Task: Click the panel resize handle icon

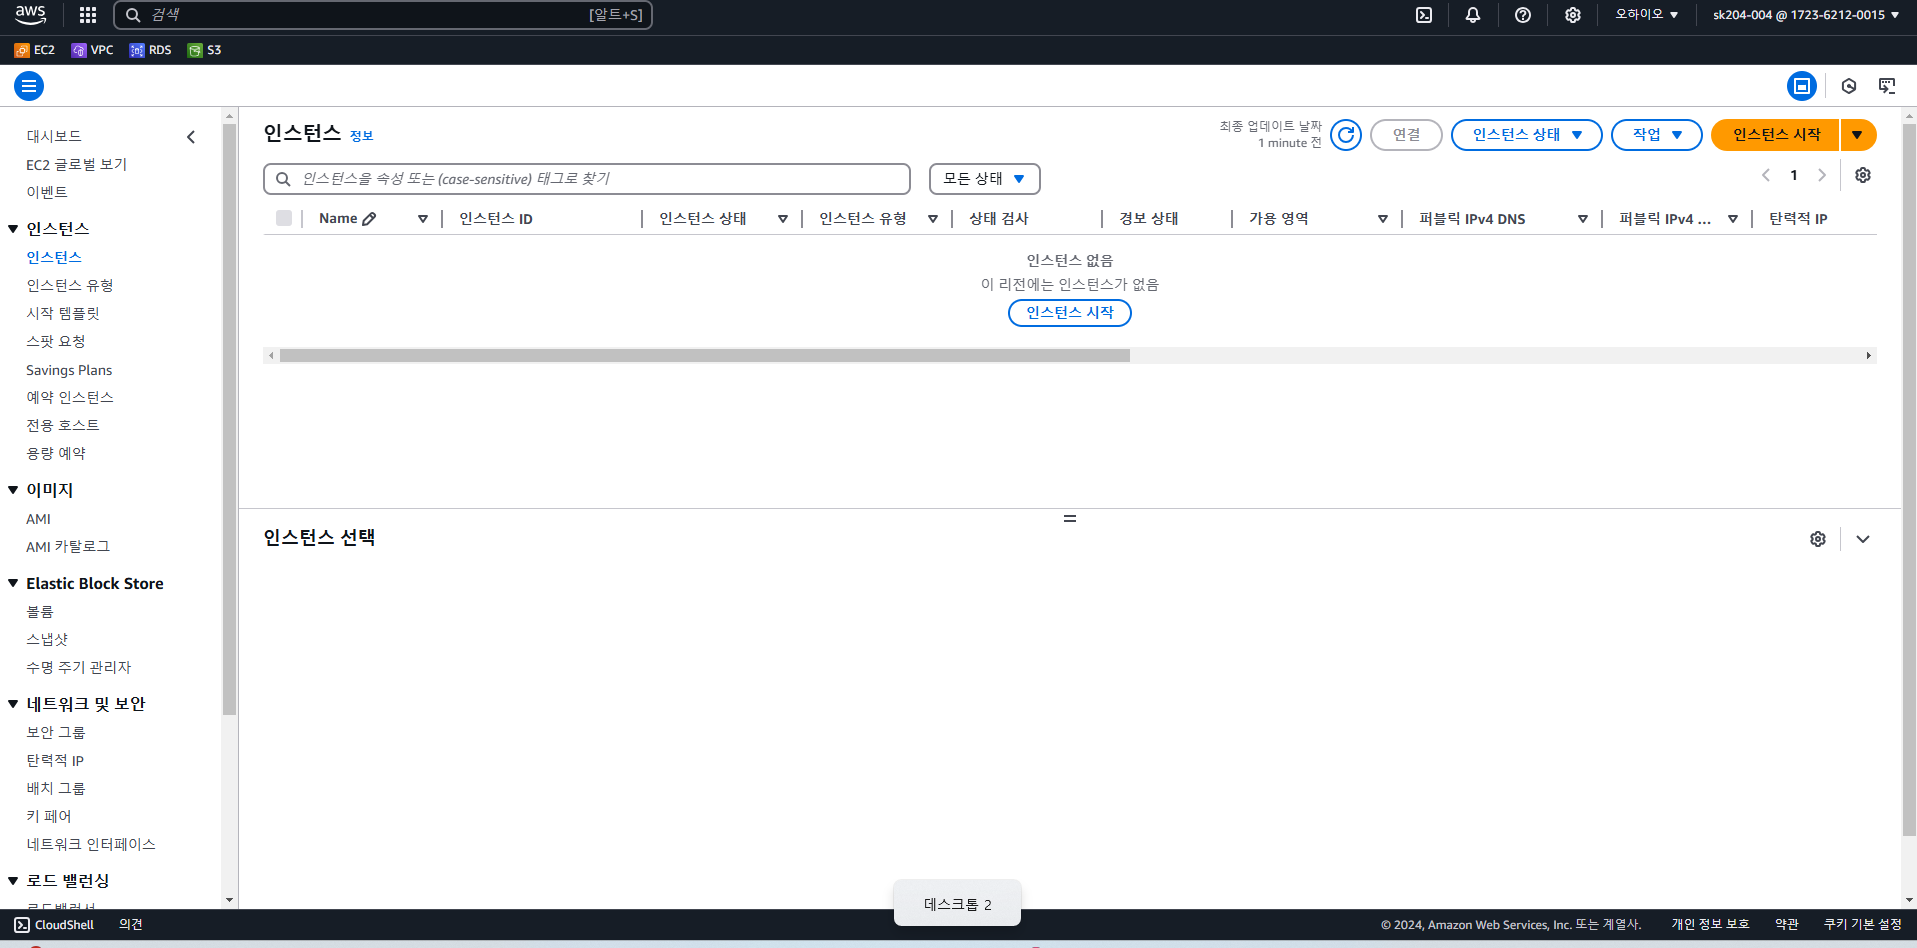Action: (x=1070, y=518)
